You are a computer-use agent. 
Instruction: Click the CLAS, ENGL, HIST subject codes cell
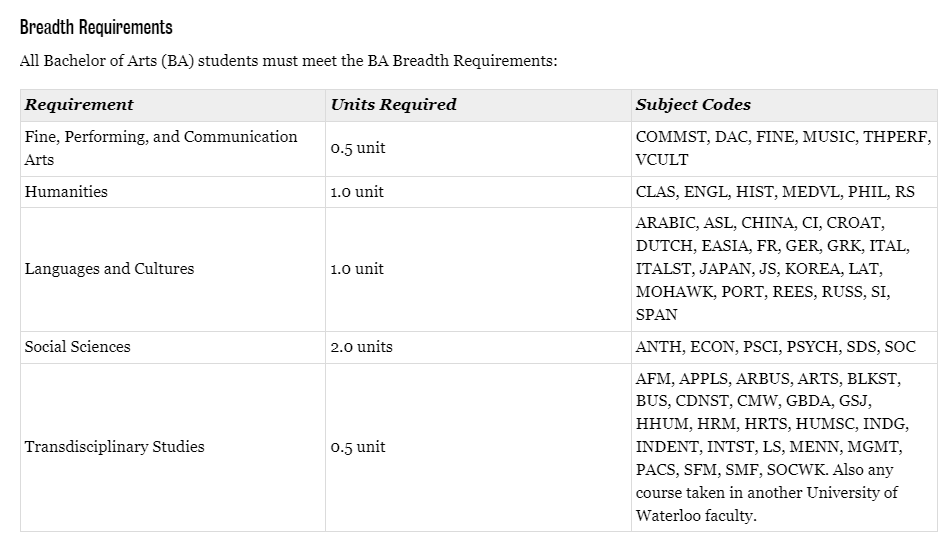pos(784,192)
